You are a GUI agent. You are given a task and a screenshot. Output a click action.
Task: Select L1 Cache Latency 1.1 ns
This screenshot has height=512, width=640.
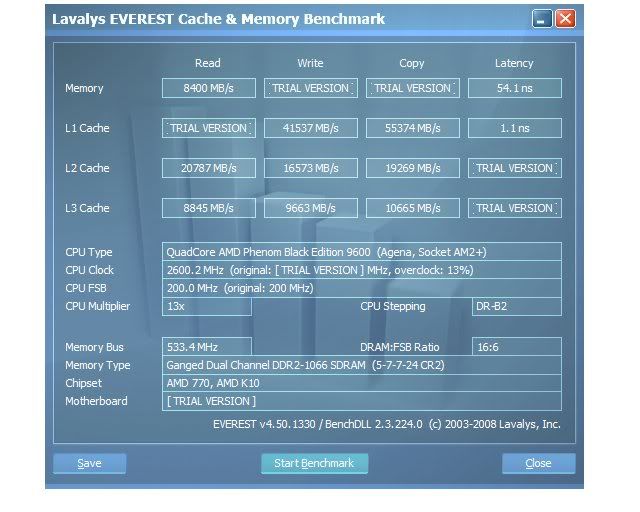(515, 128)
